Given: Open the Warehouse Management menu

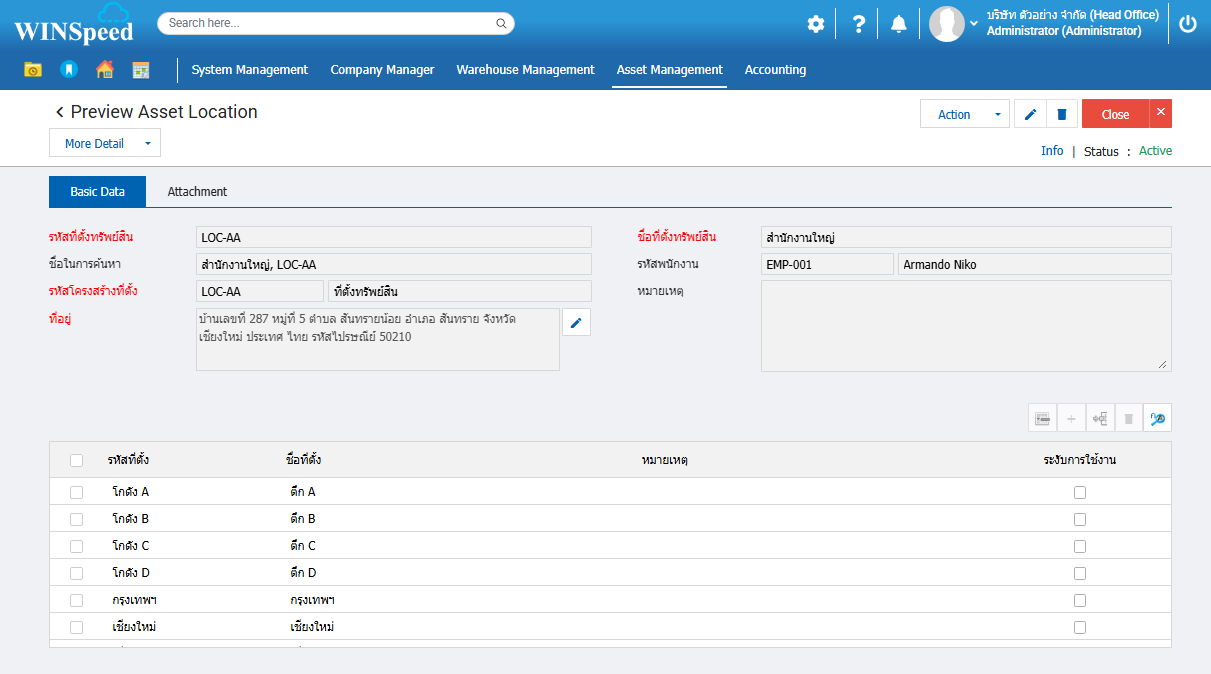Looking at the screenshot, I should pos(525,70).
